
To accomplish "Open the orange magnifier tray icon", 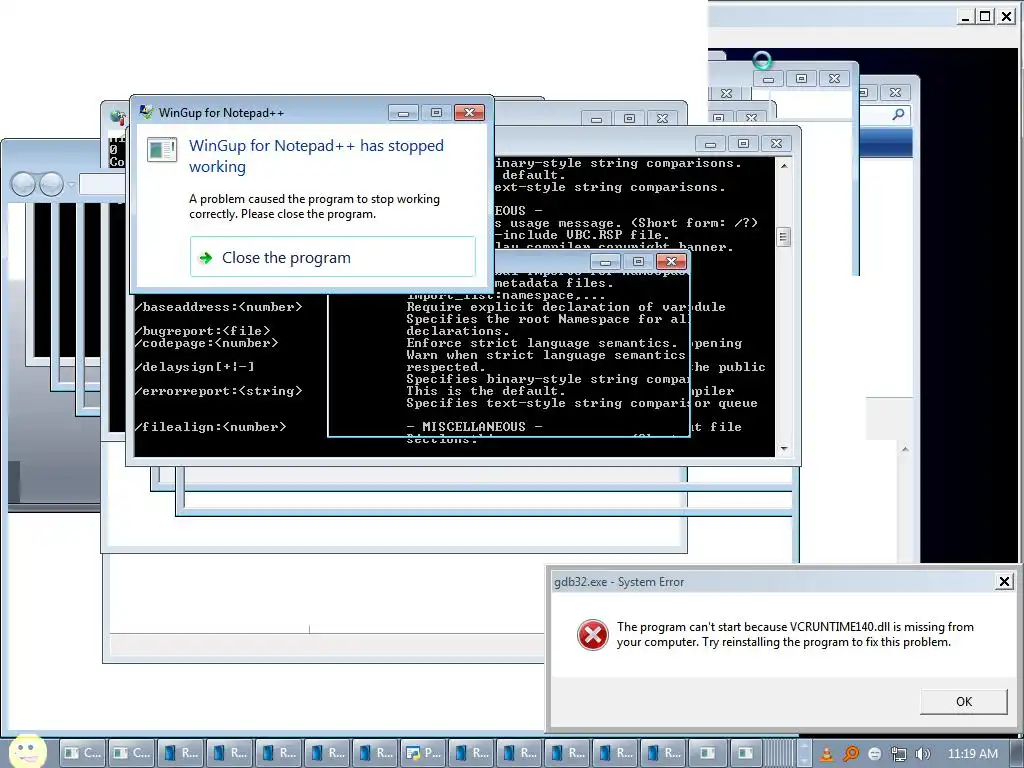I will 850,754.
